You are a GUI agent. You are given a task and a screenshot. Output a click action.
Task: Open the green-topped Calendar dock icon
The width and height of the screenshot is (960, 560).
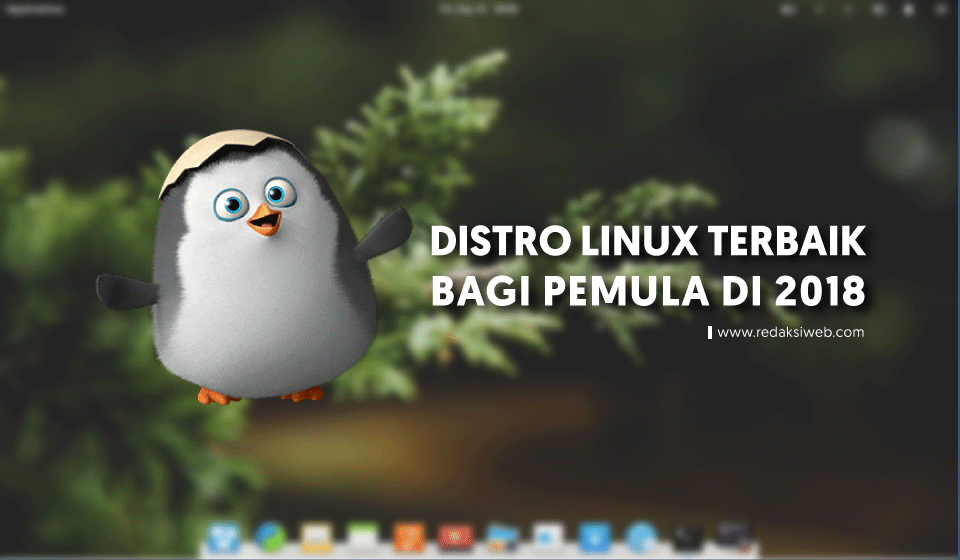point(362,537)
